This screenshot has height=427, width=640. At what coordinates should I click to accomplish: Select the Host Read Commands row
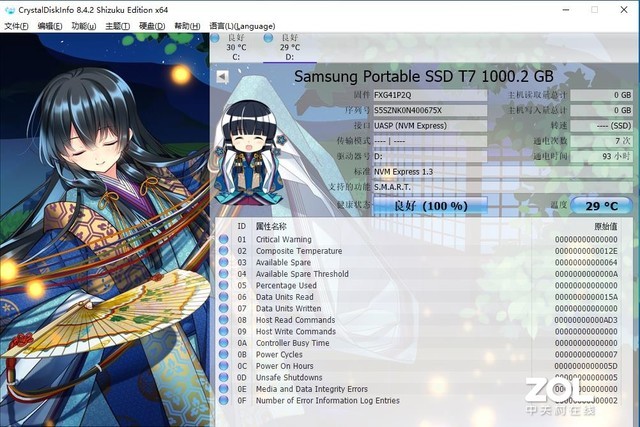(418, 320)
